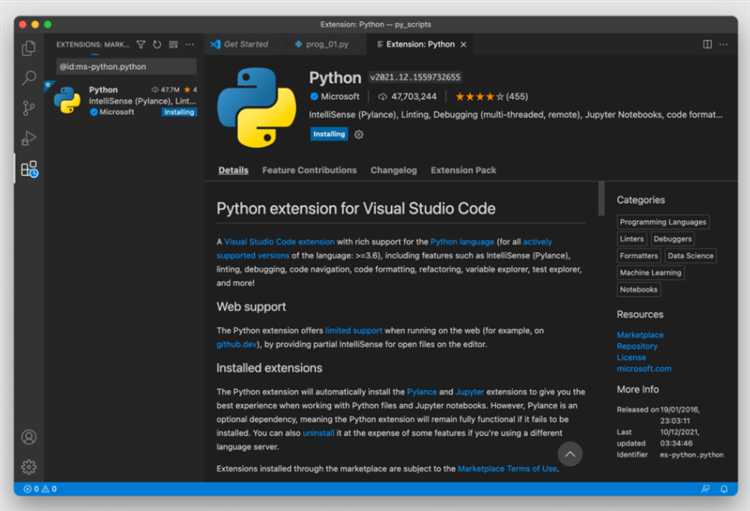Click the Microsoft publisher name
This screenshot has width=750, height=511.
340,97
